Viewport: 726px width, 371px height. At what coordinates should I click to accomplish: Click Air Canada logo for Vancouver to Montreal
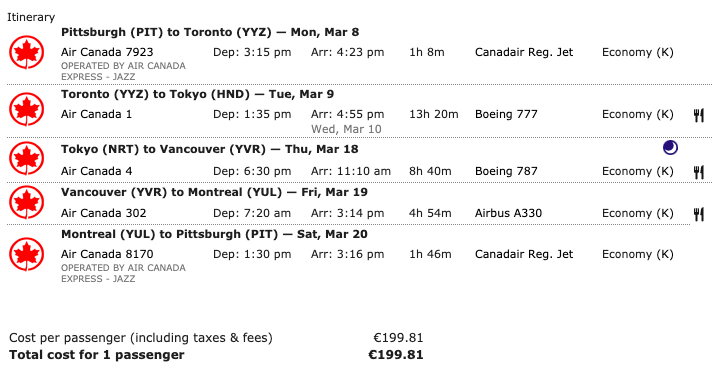click(x=26, y=202)
